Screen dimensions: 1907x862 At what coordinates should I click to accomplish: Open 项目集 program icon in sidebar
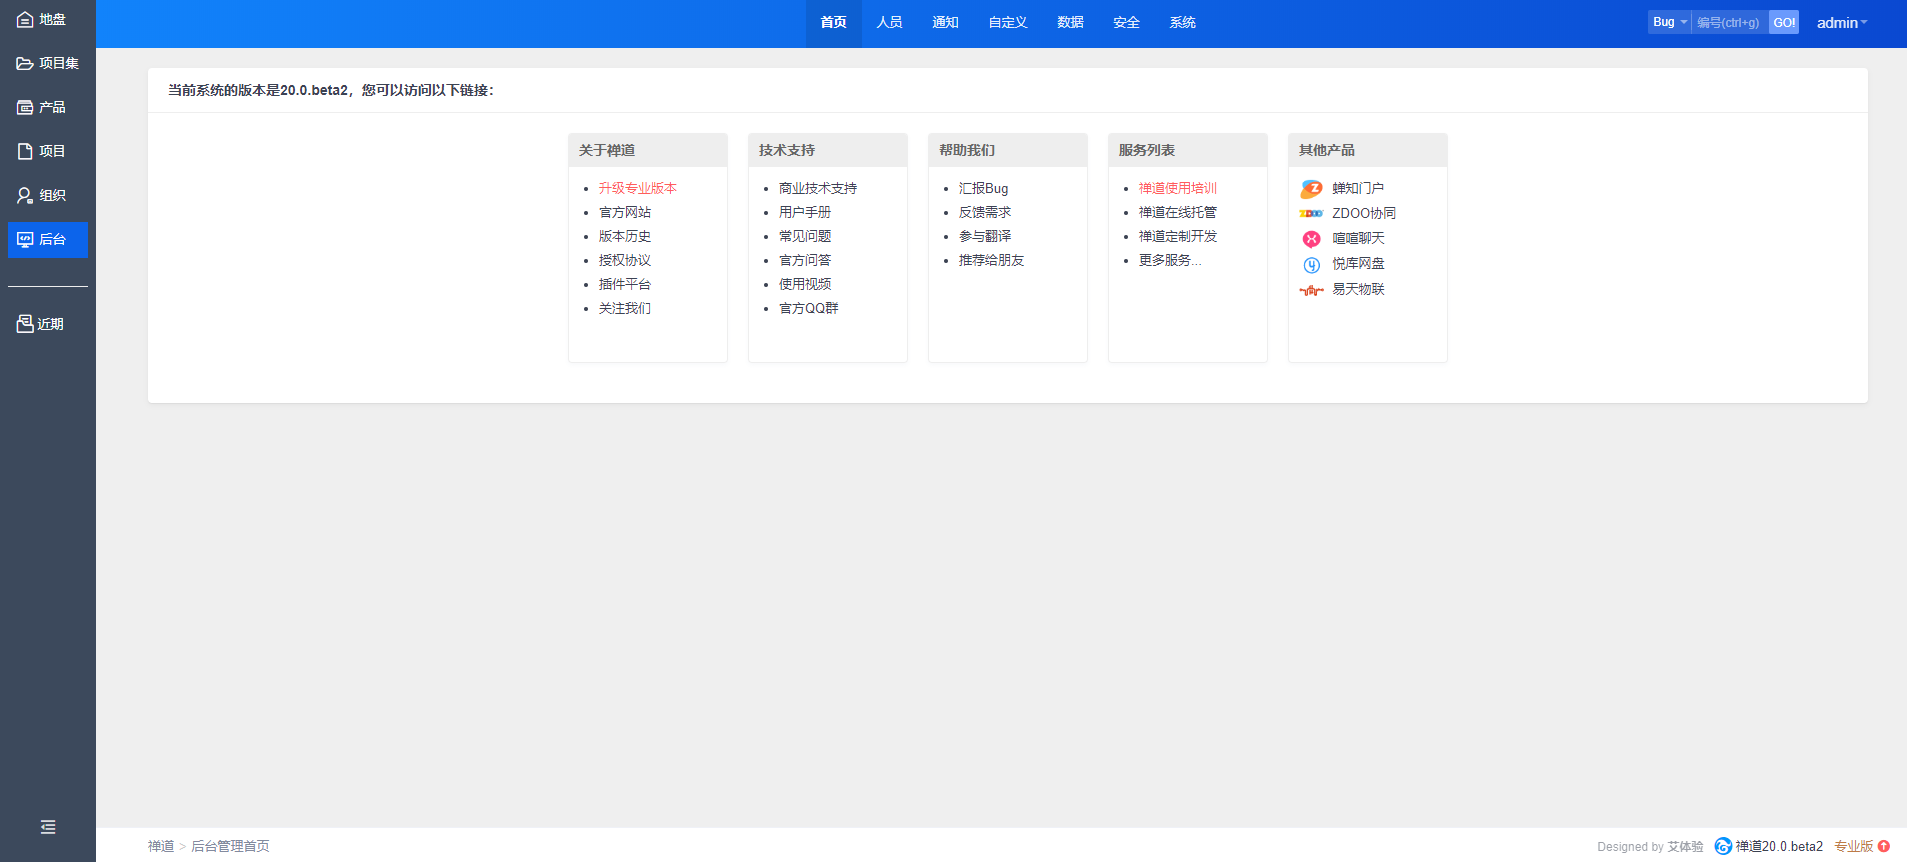[25, 63]
